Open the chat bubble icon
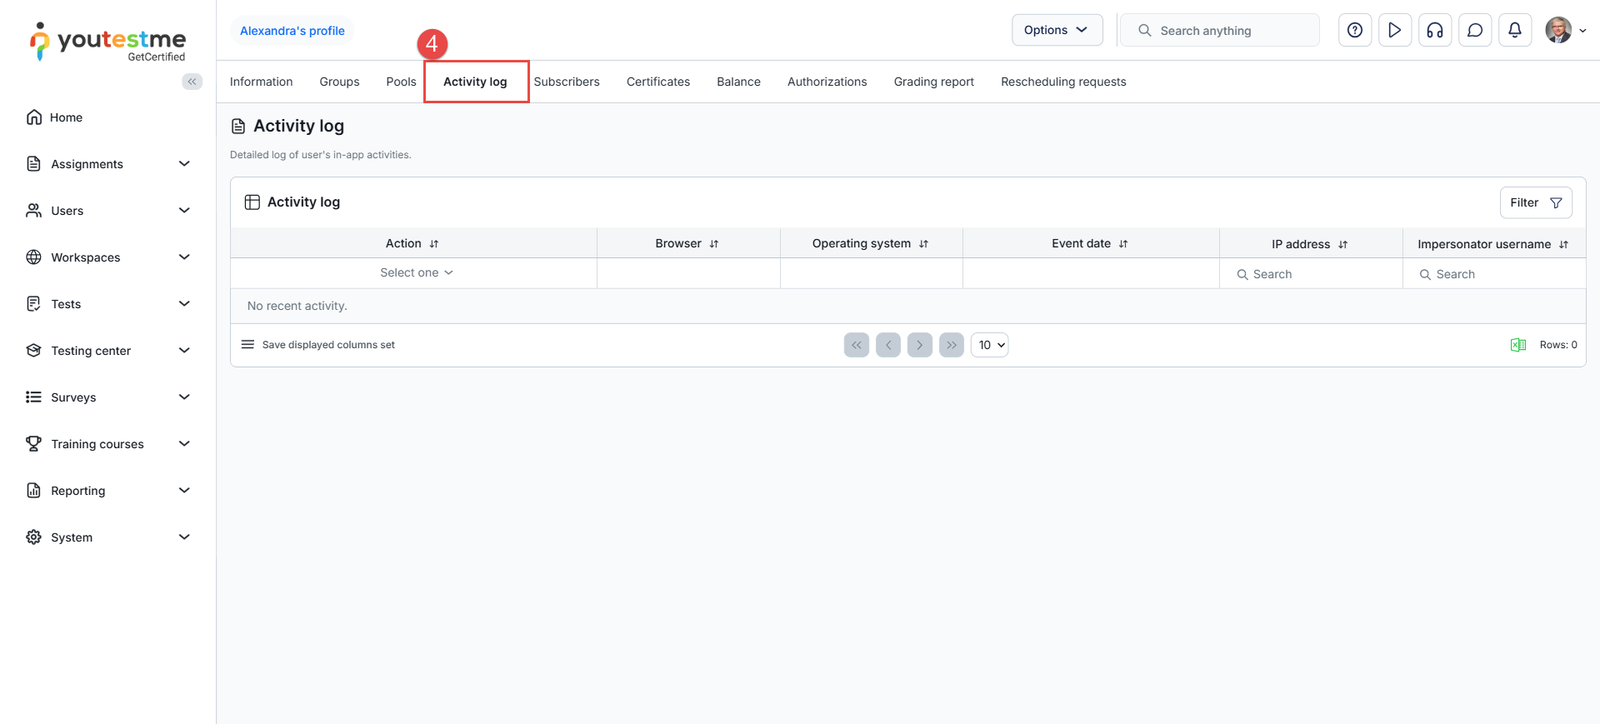Screen dimensions: 1600x724 click(x=1474, y=31)
